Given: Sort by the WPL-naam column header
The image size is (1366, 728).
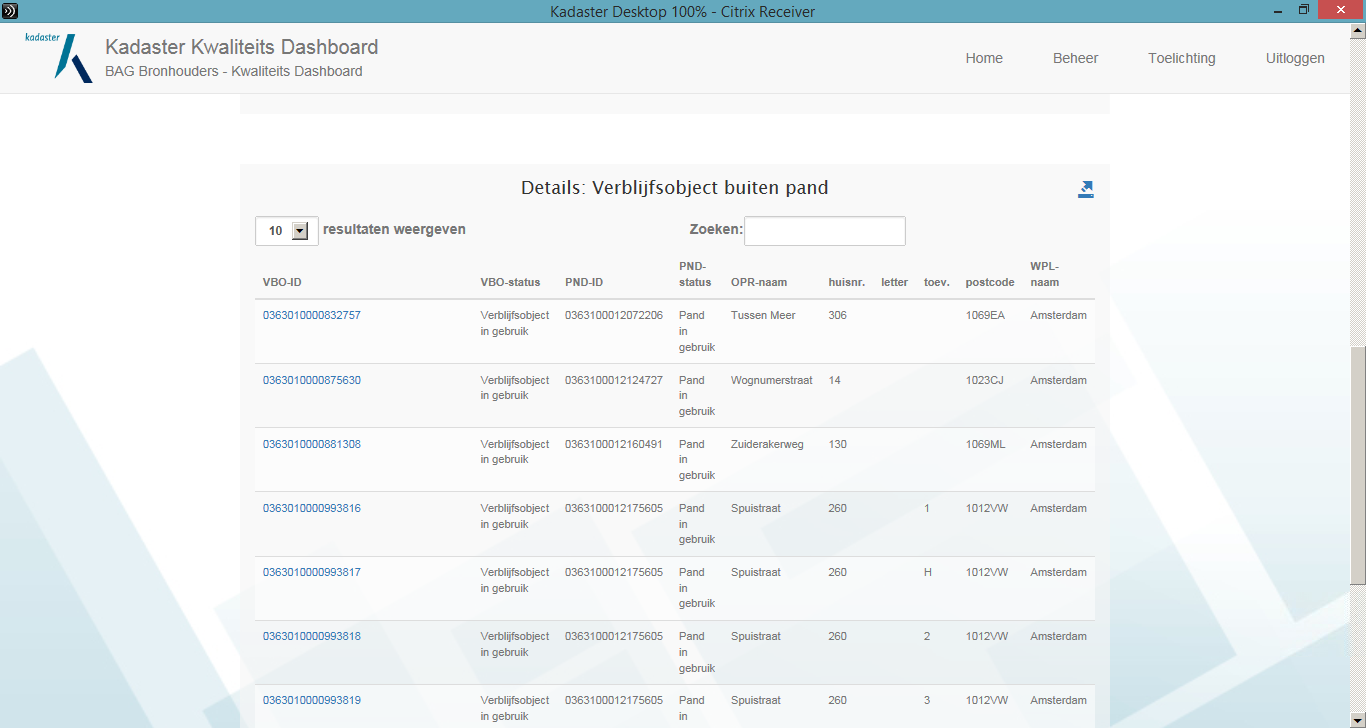Looking at the screenshot, I should coord(1045,274).
